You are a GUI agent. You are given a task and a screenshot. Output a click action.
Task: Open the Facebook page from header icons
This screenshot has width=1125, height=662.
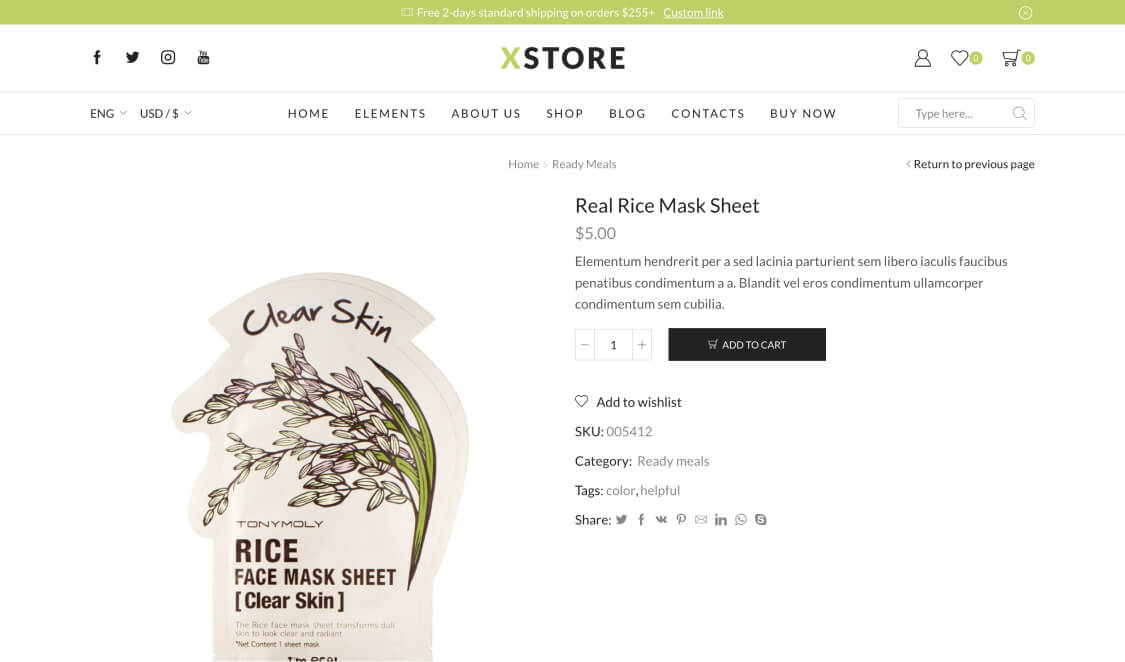pyautogui.click(x=97, y=57)
